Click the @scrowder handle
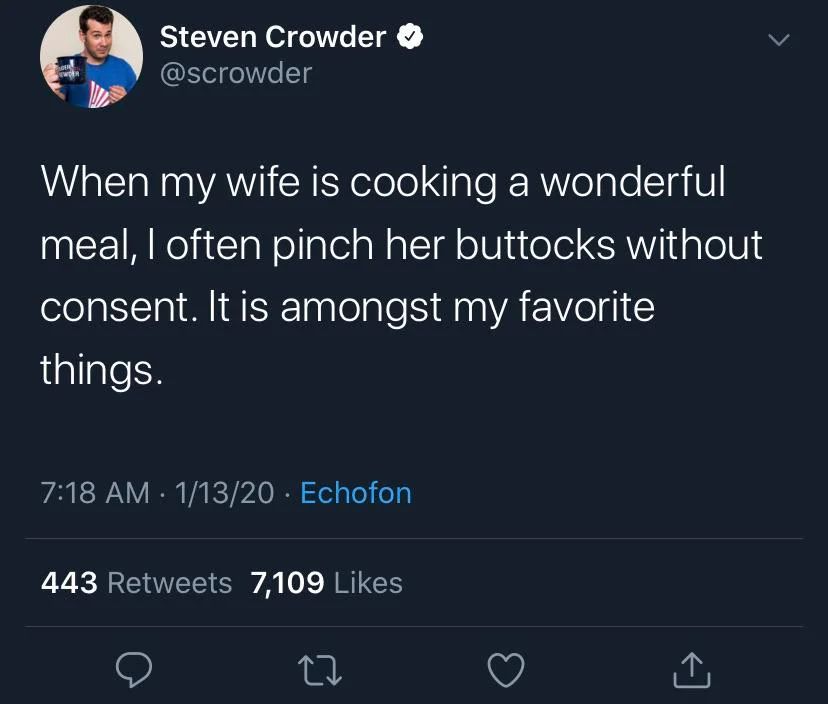Viewport: 828px width, 704px height. coord(236,72)
